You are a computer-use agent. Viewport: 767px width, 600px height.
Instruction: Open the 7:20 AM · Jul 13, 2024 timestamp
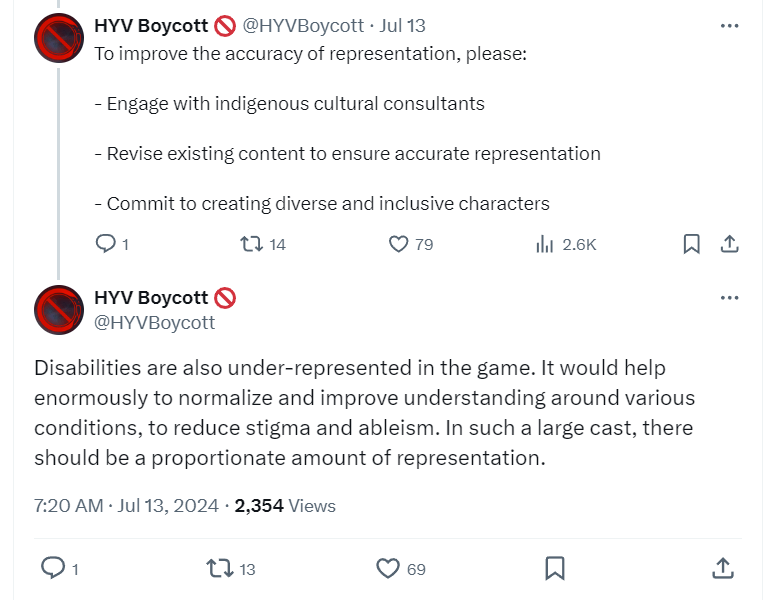click(x=126, y=506)
